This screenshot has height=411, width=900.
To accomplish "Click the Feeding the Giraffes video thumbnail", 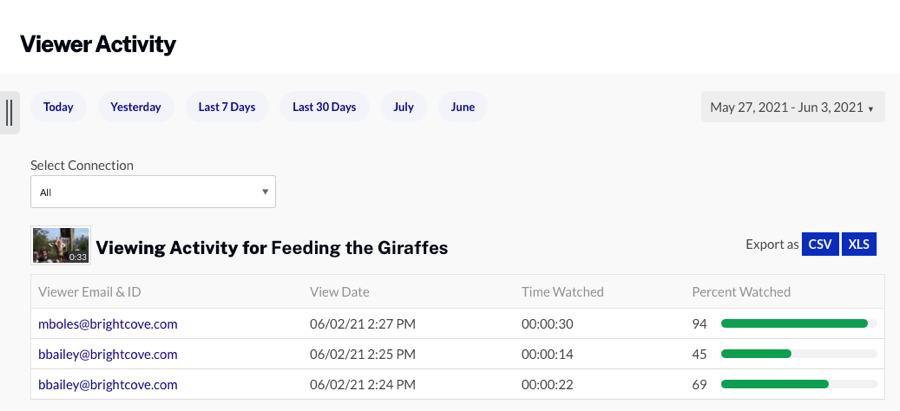I will coord(61,245).
